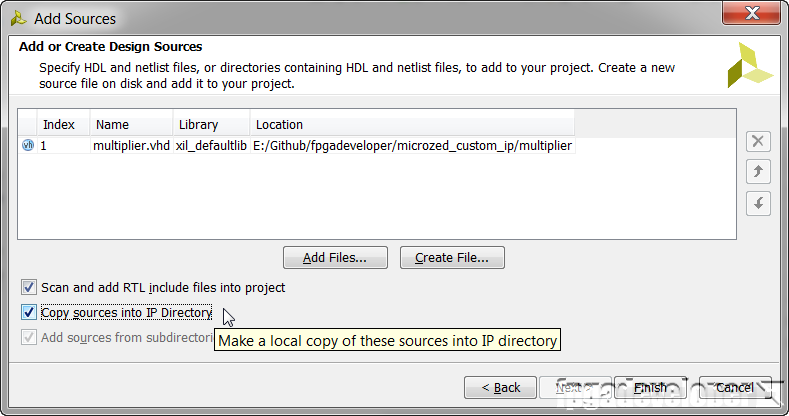Click the Add Files button
789x416 pixels.
tap(334, 258)
